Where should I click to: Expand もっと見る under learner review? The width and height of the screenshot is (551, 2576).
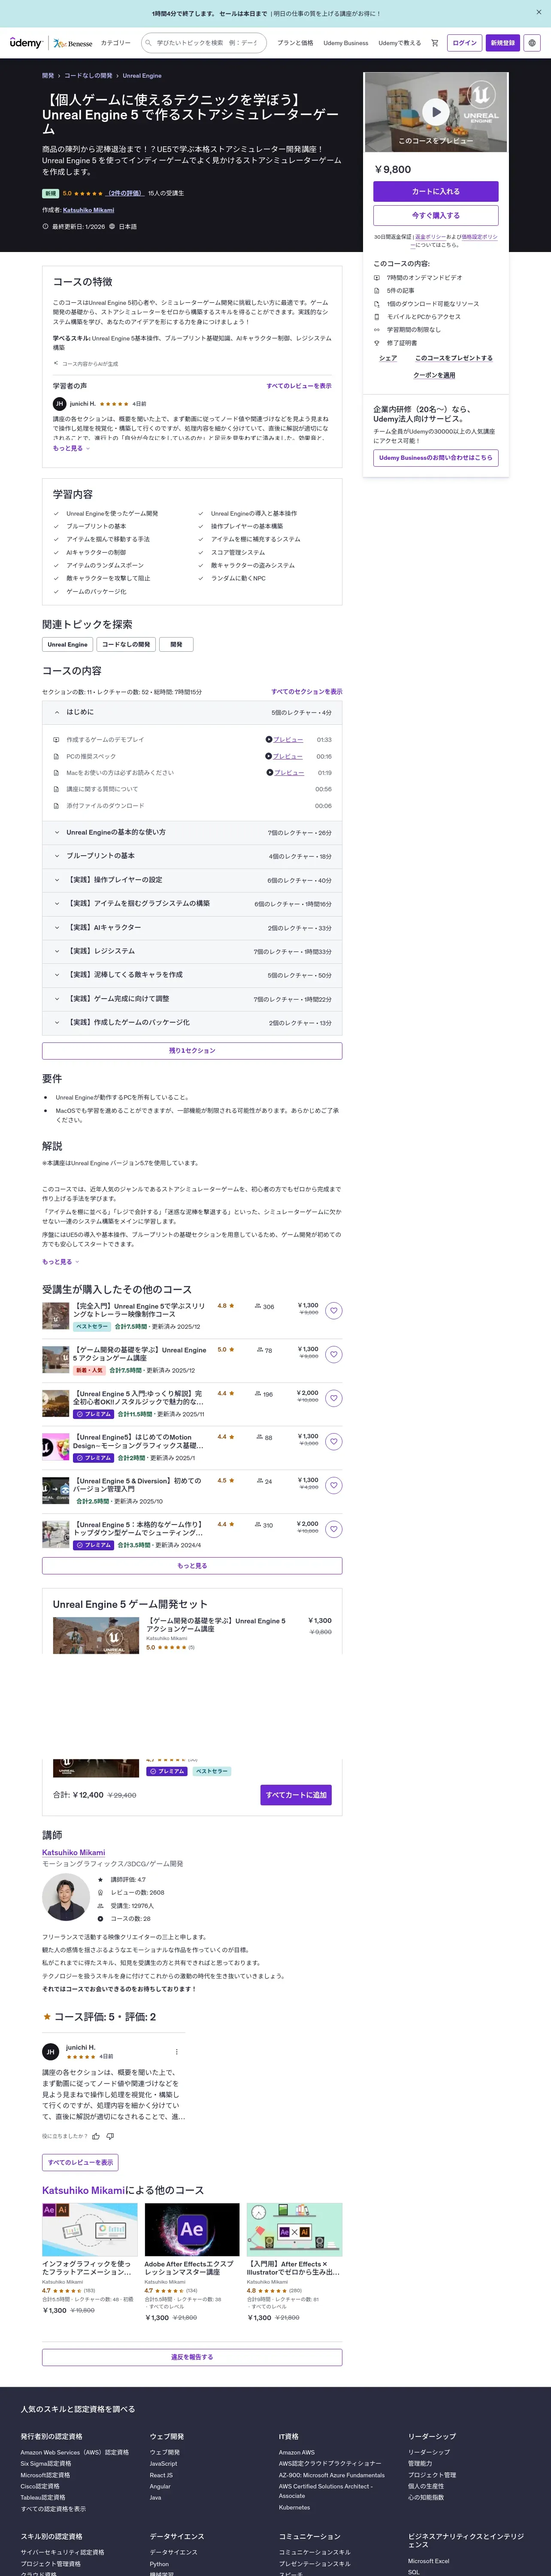(x=71, y=448)
